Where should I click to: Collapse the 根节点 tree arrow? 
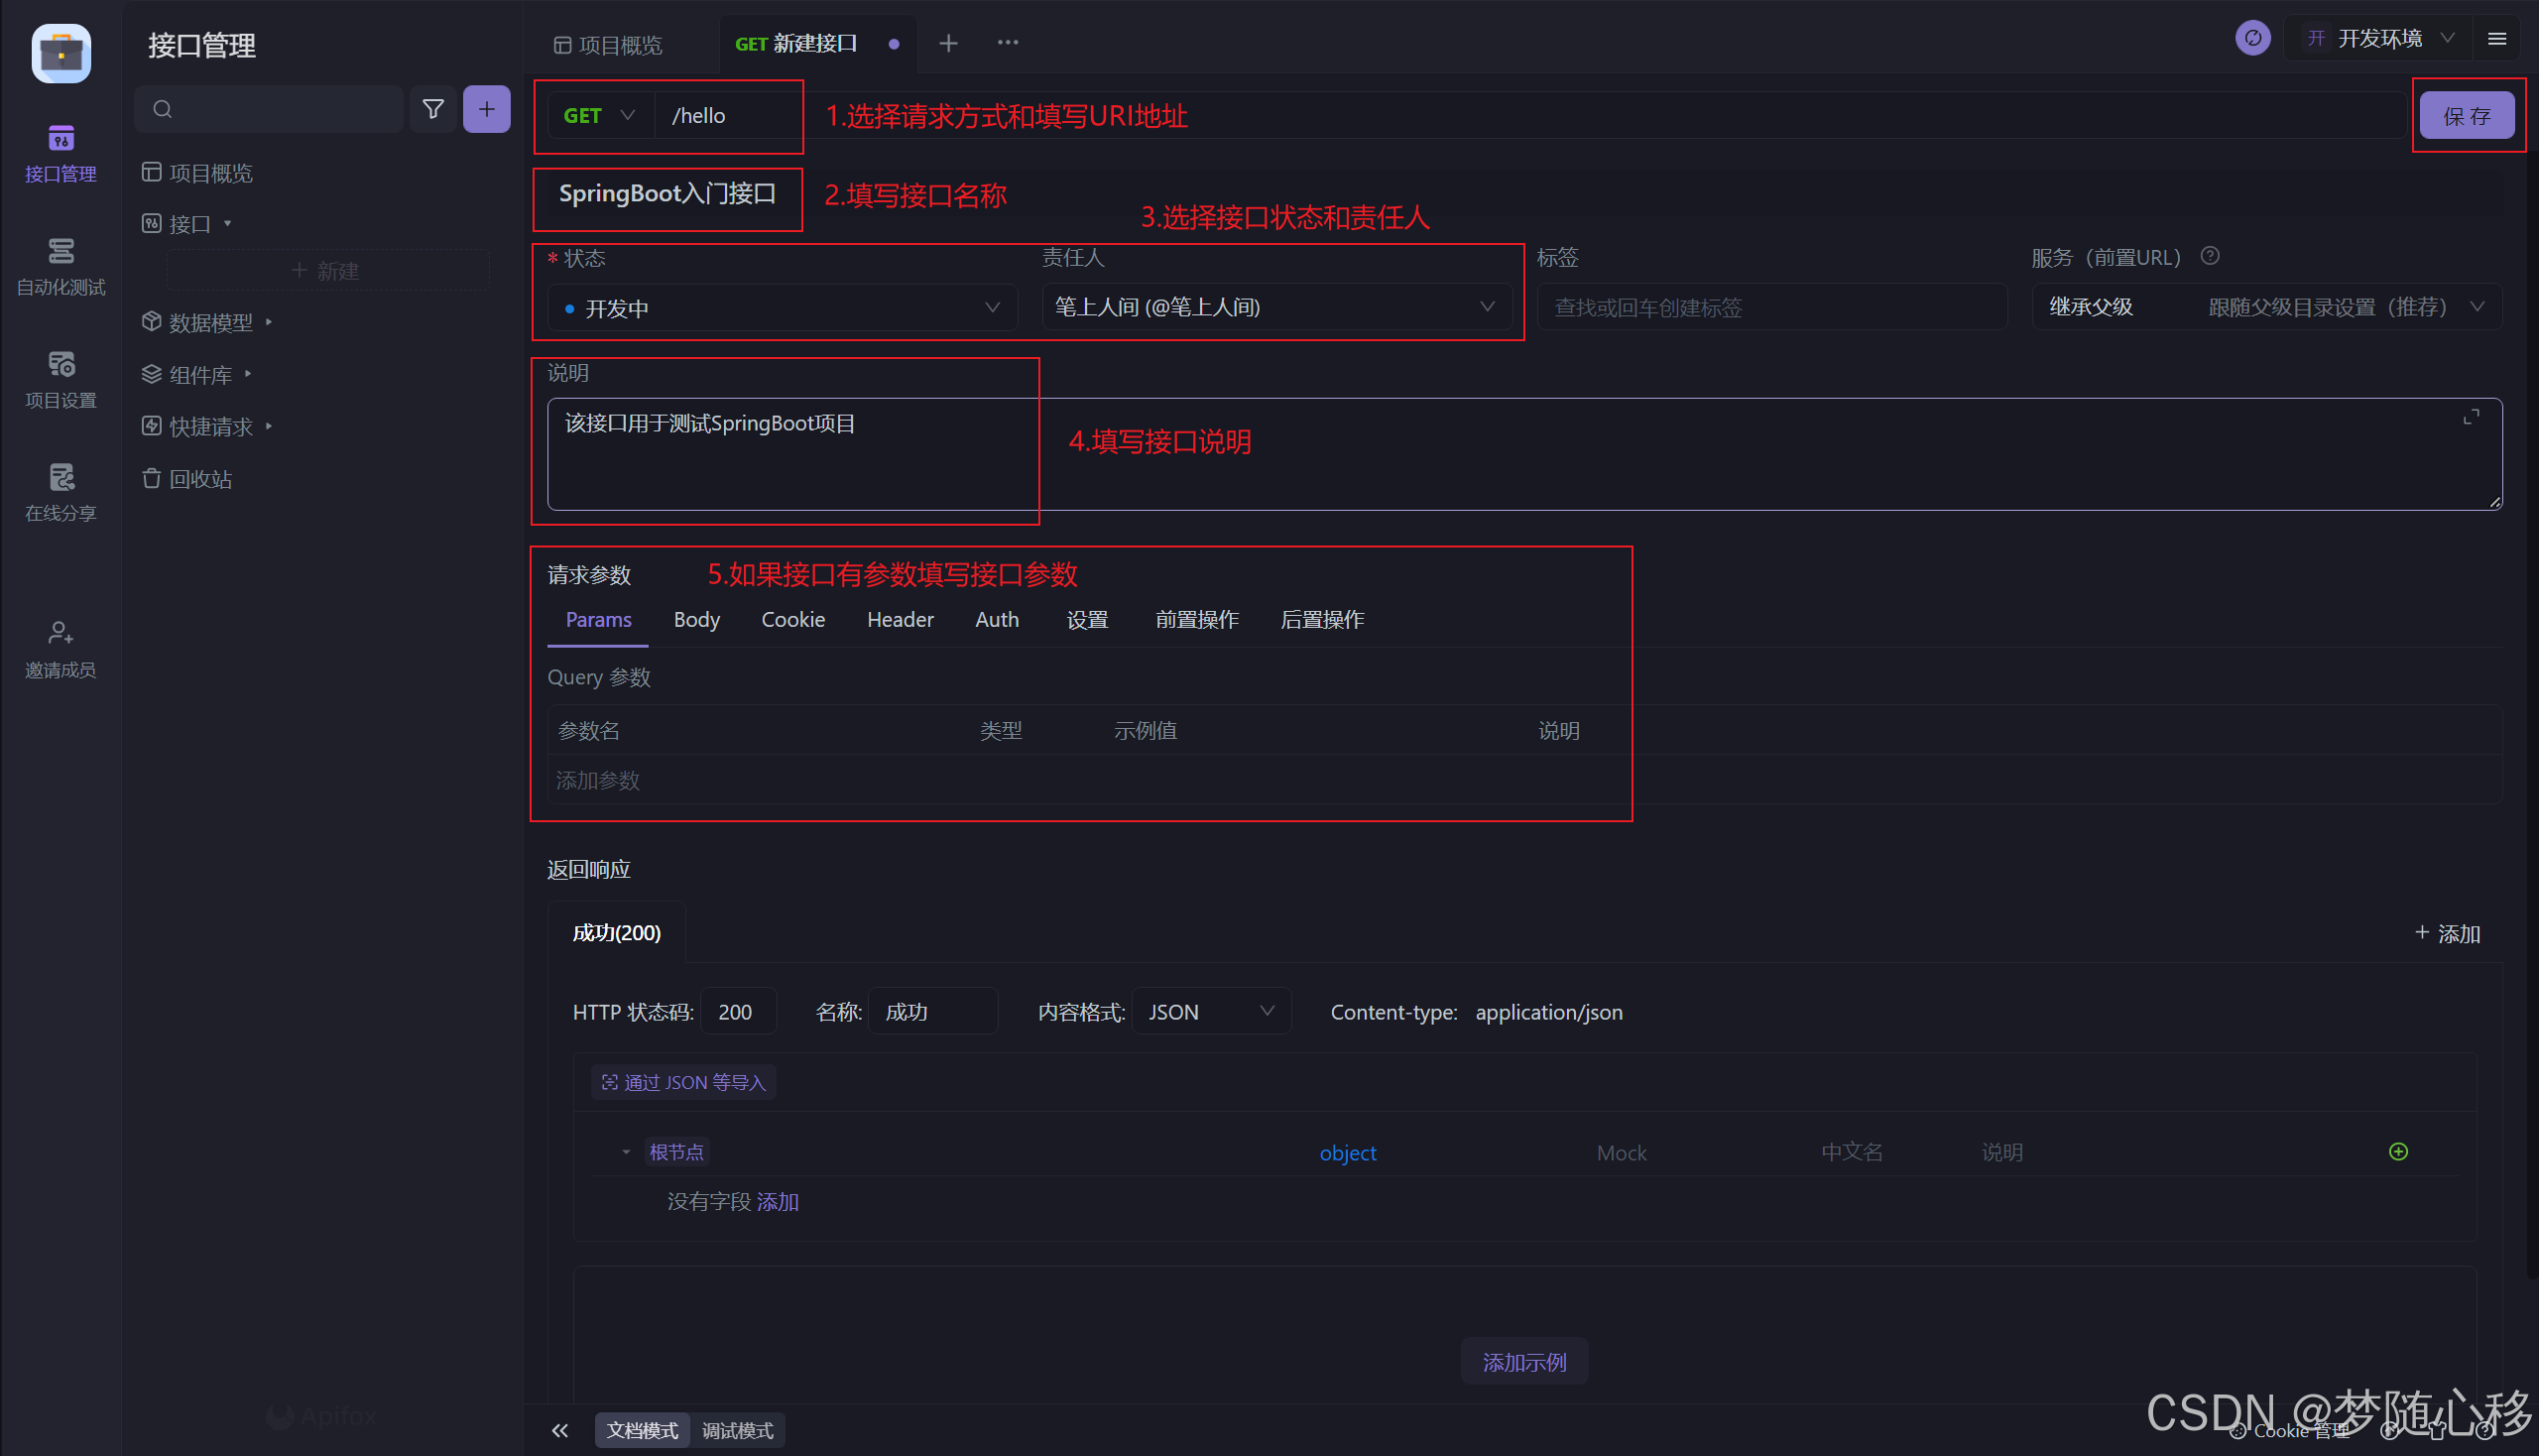[626, 1152]
